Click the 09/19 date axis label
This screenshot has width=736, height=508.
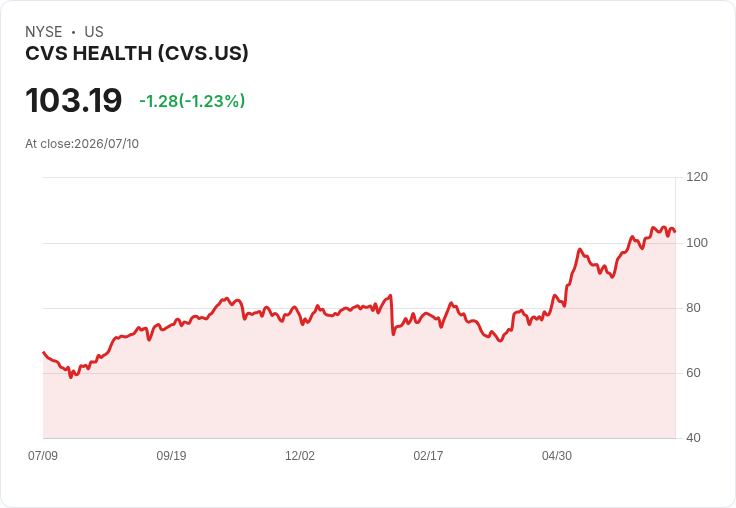(x=171, y=455)
